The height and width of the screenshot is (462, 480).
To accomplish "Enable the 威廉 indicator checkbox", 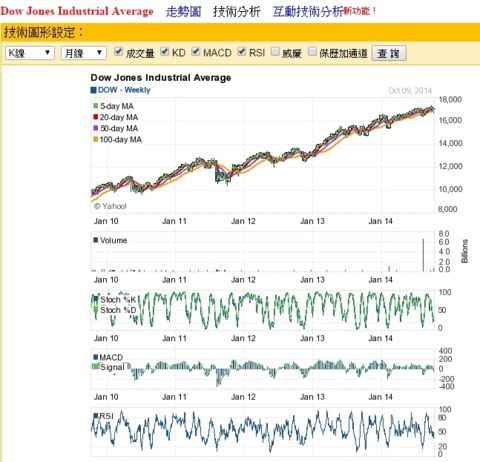I will tap(275, 52).
